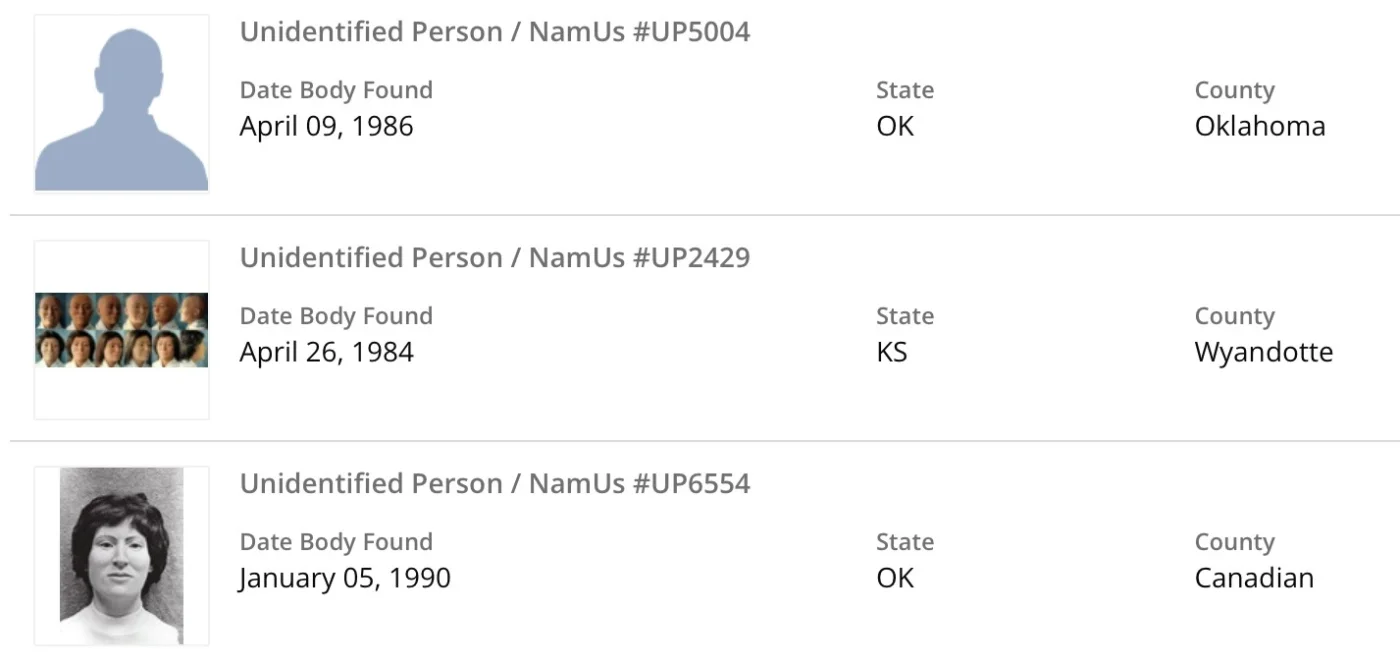Click Date Body Found label for UP5004
The image size is (1400, 666).
pos(336,90)
